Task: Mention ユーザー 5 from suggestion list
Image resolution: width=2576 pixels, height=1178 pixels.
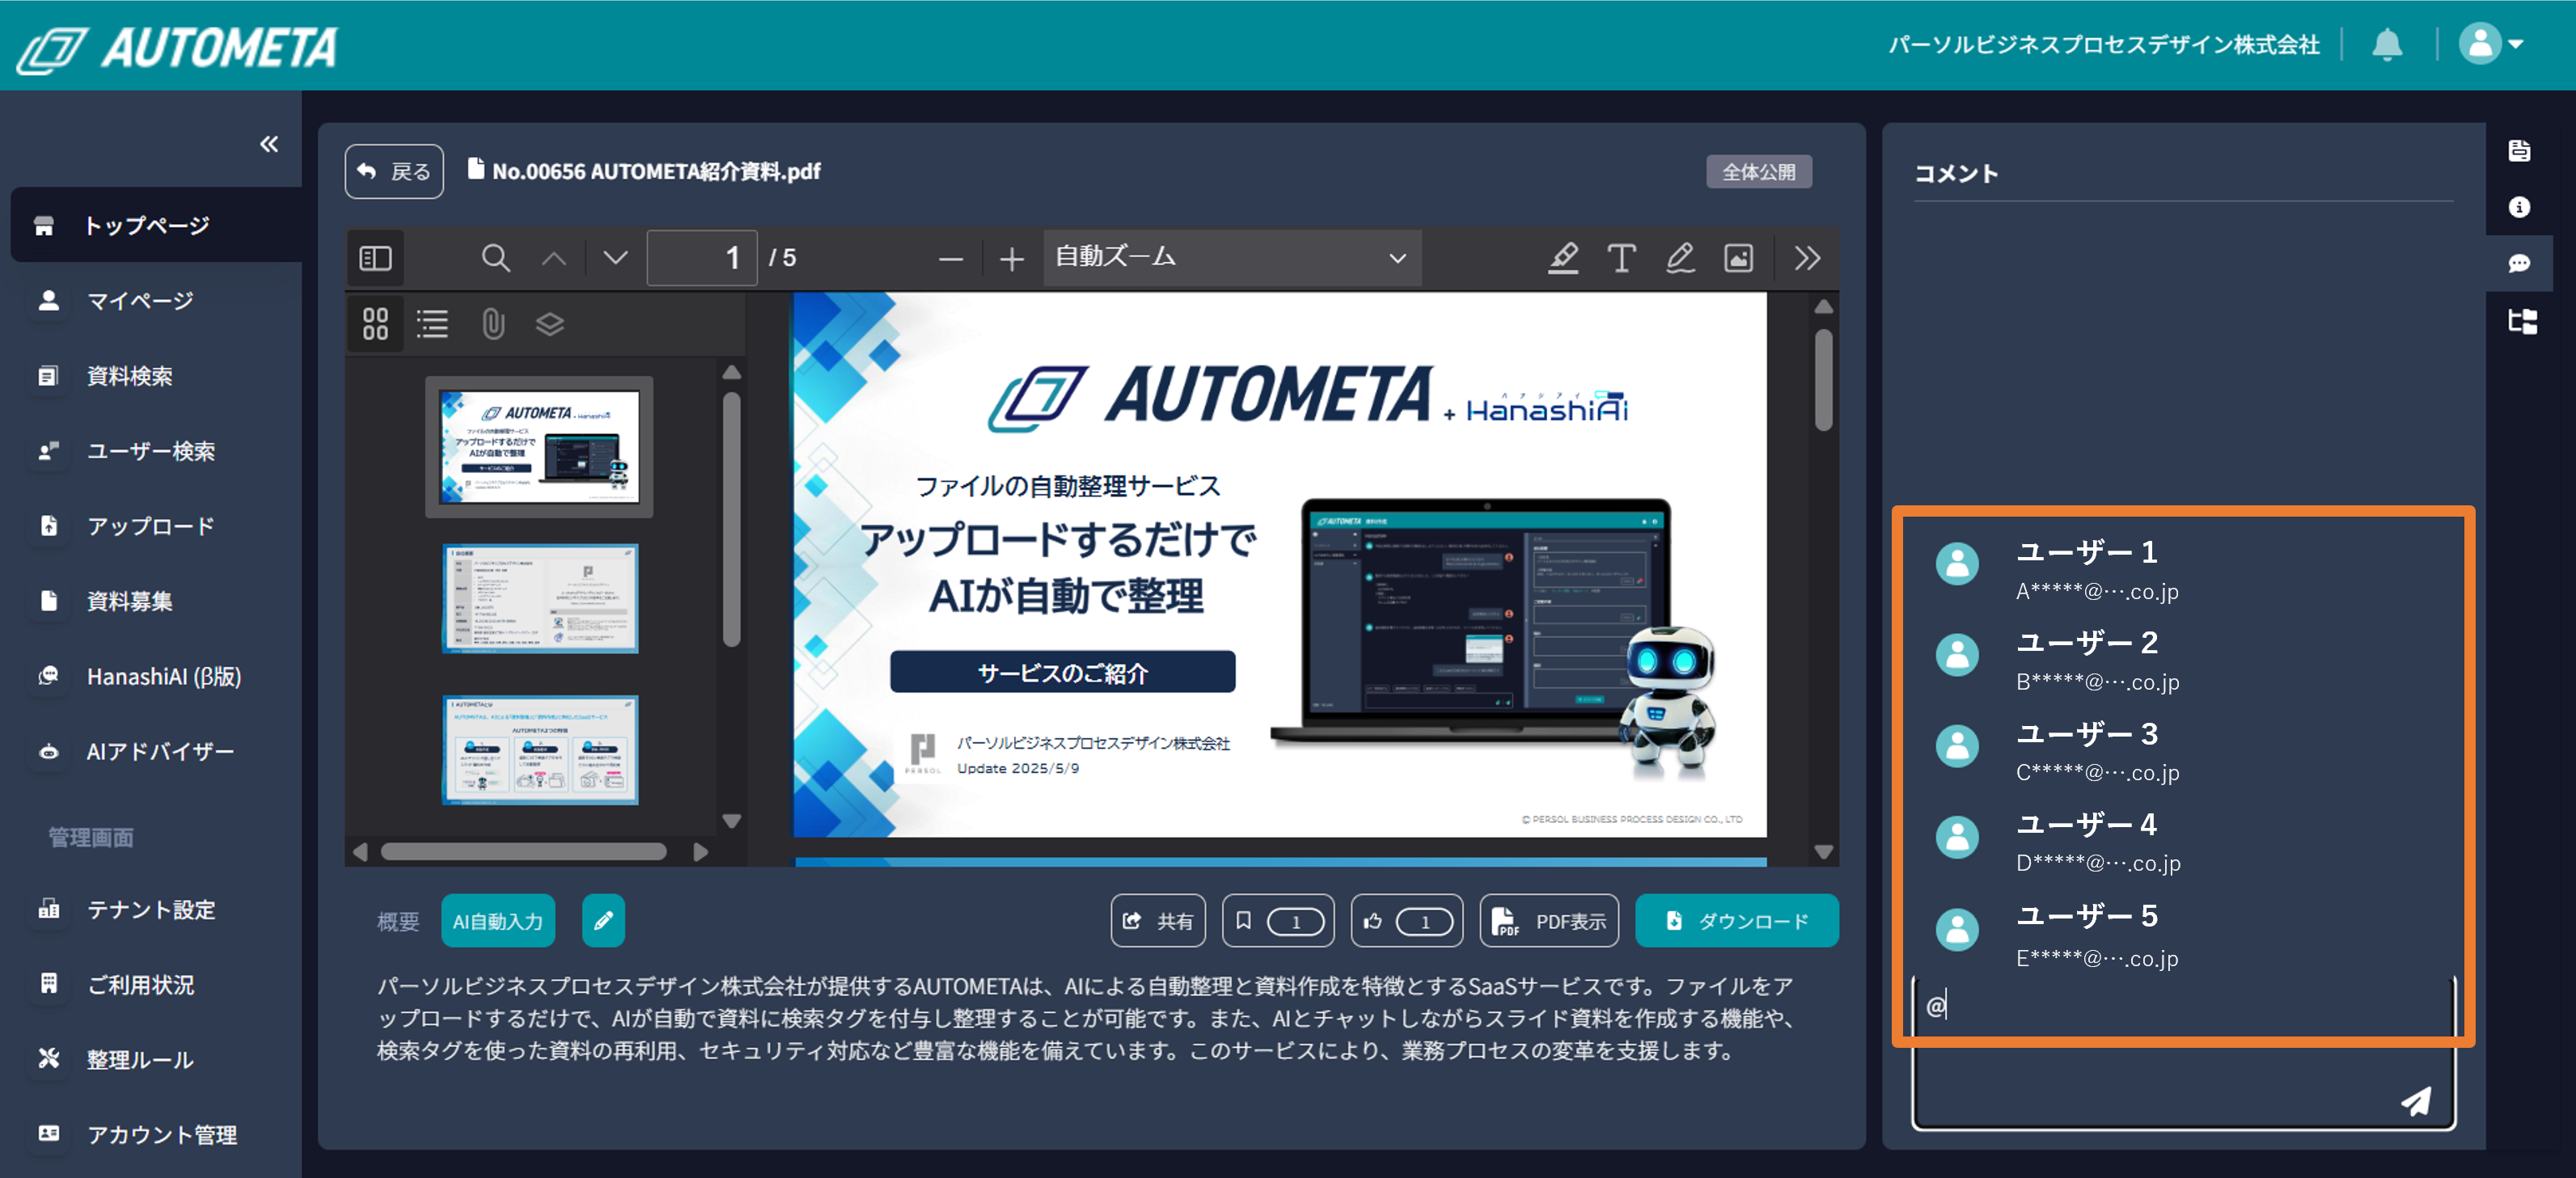Action: pos(2183,934)
